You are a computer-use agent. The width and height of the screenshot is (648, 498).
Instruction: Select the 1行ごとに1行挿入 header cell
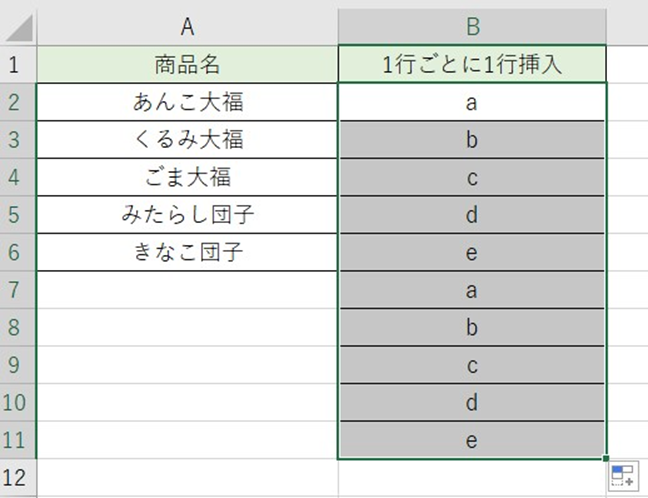coord(472,65)
